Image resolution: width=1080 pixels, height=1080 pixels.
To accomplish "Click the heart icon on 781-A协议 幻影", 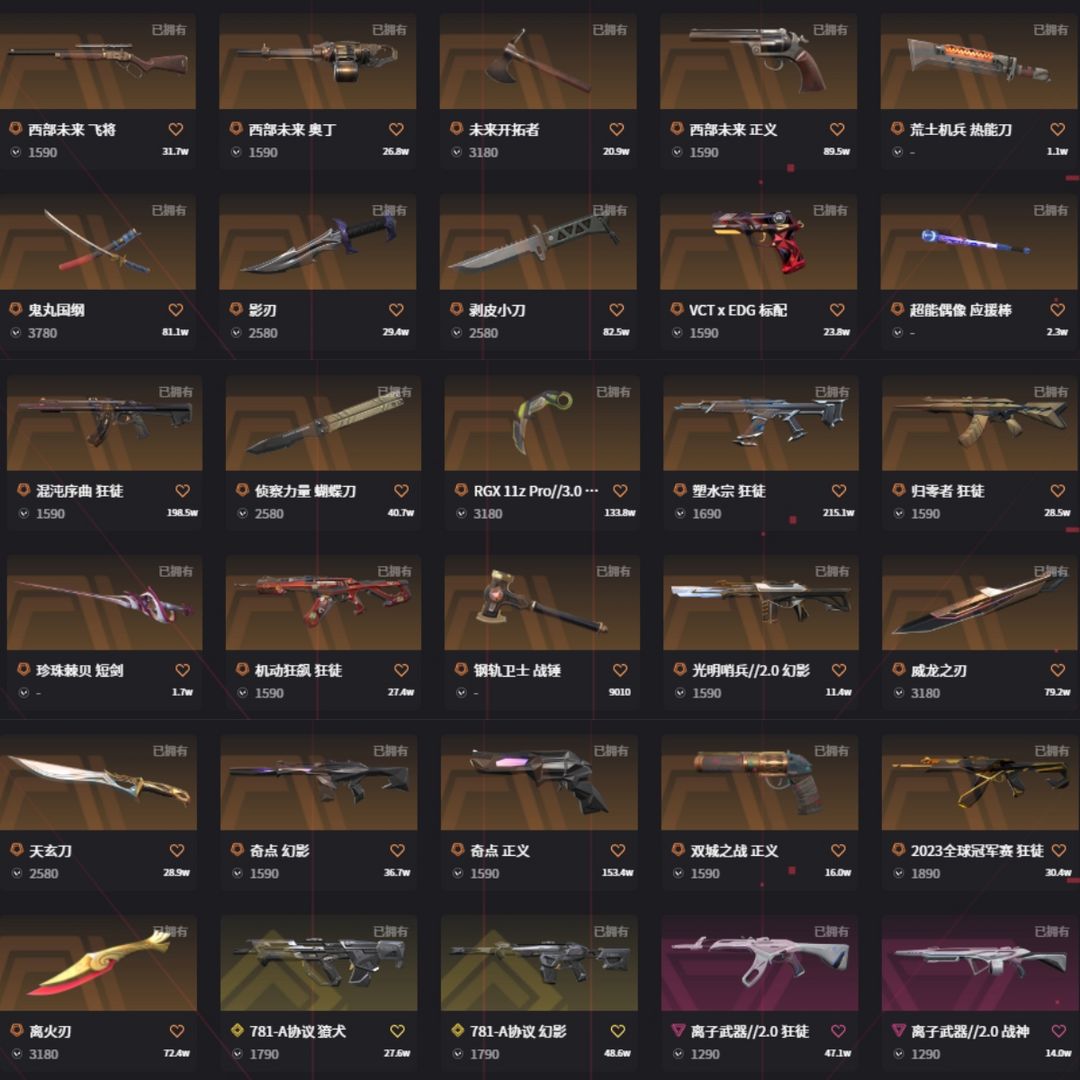I will 618,1031.
